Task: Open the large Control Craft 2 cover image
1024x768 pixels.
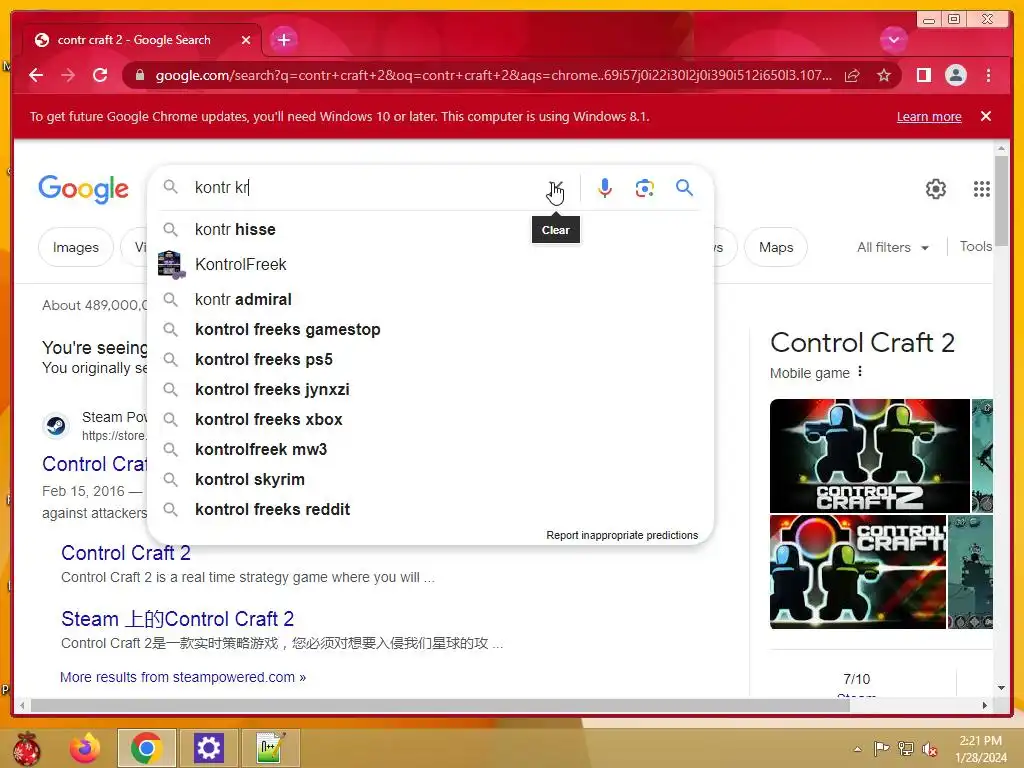Action: coord(870,456)
